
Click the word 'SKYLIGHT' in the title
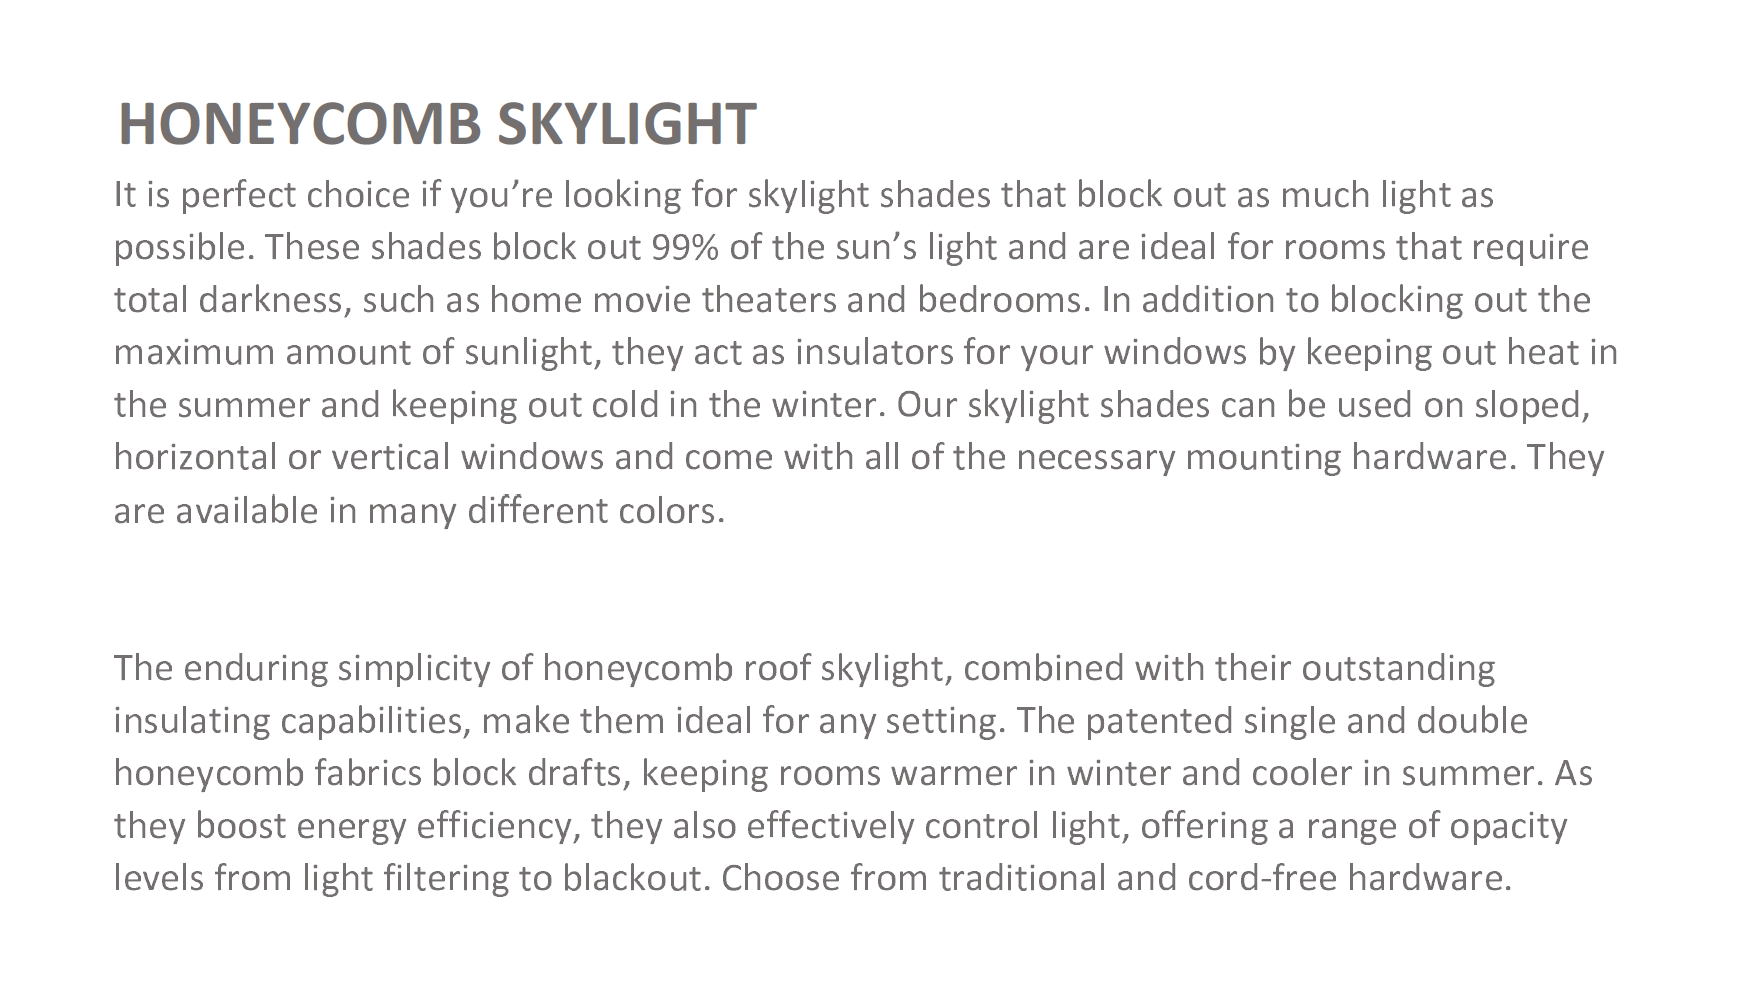(626, 124)
